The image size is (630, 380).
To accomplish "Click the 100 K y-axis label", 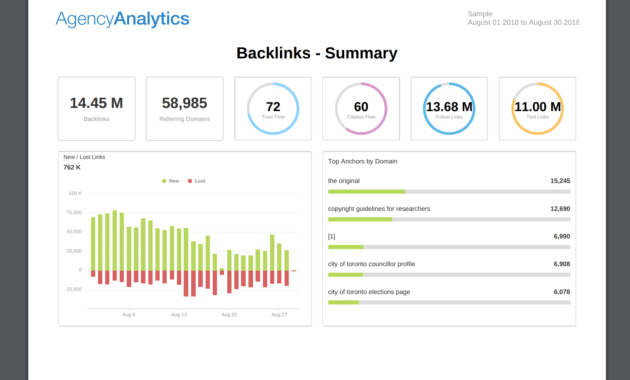I will click(75, 193).
